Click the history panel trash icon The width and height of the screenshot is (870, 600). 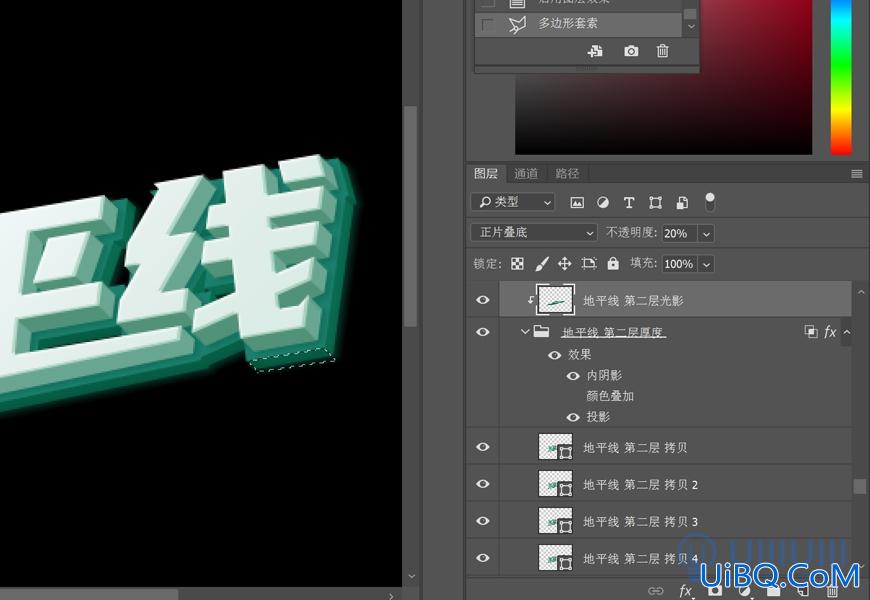(x=662, y=51)
